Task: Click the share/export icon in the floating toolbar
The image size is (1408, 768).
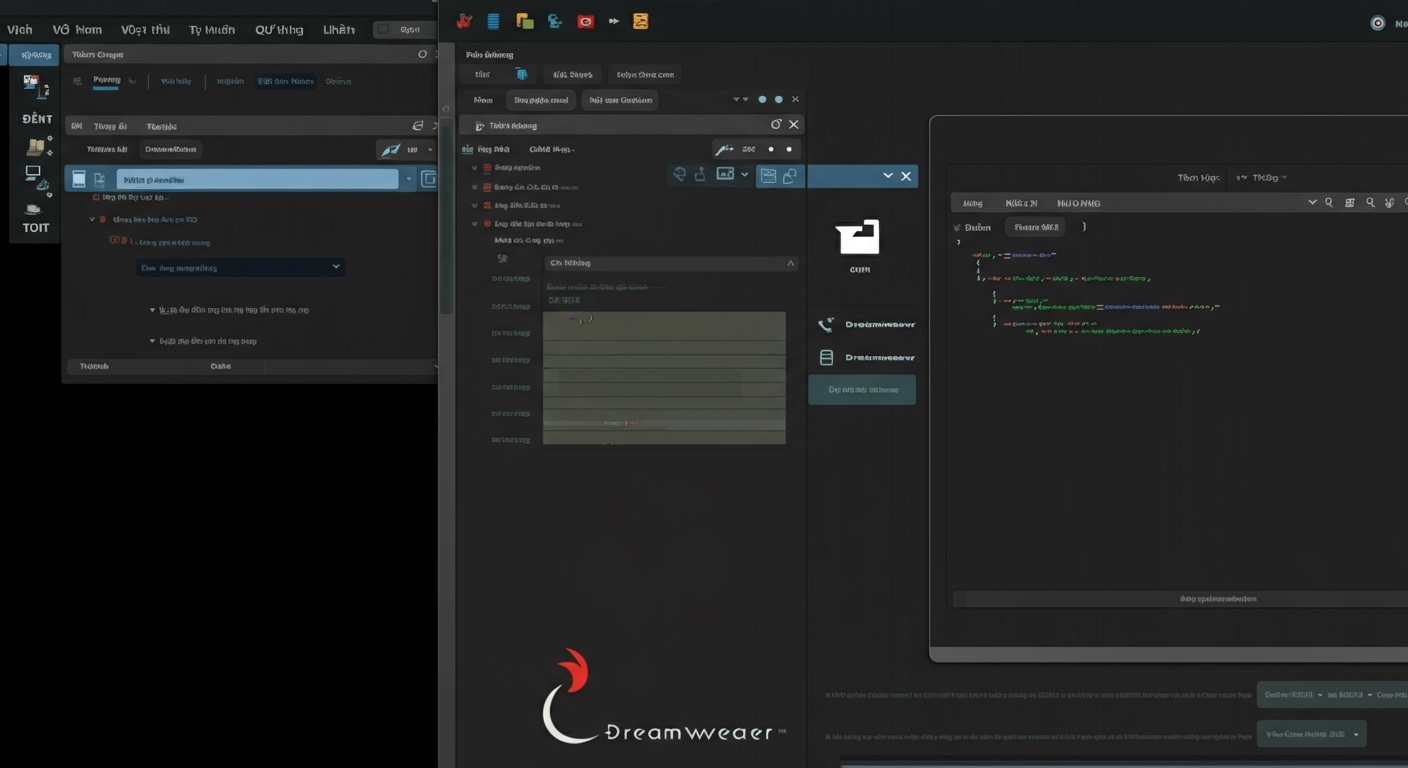Action: coord(700,174)
